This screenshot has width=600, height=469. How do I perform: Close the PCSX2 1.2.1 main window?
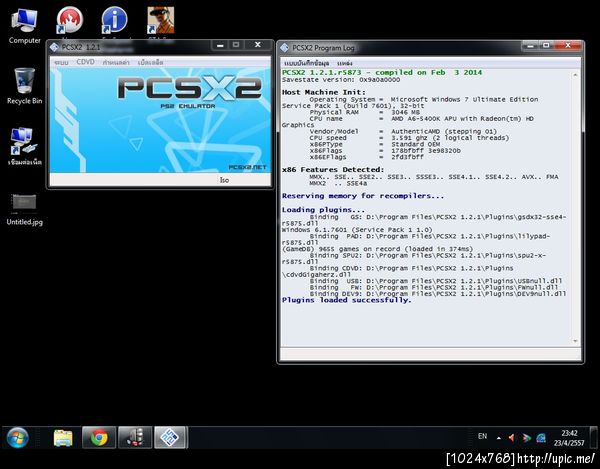pyautogui.click(x=258, y=45)
